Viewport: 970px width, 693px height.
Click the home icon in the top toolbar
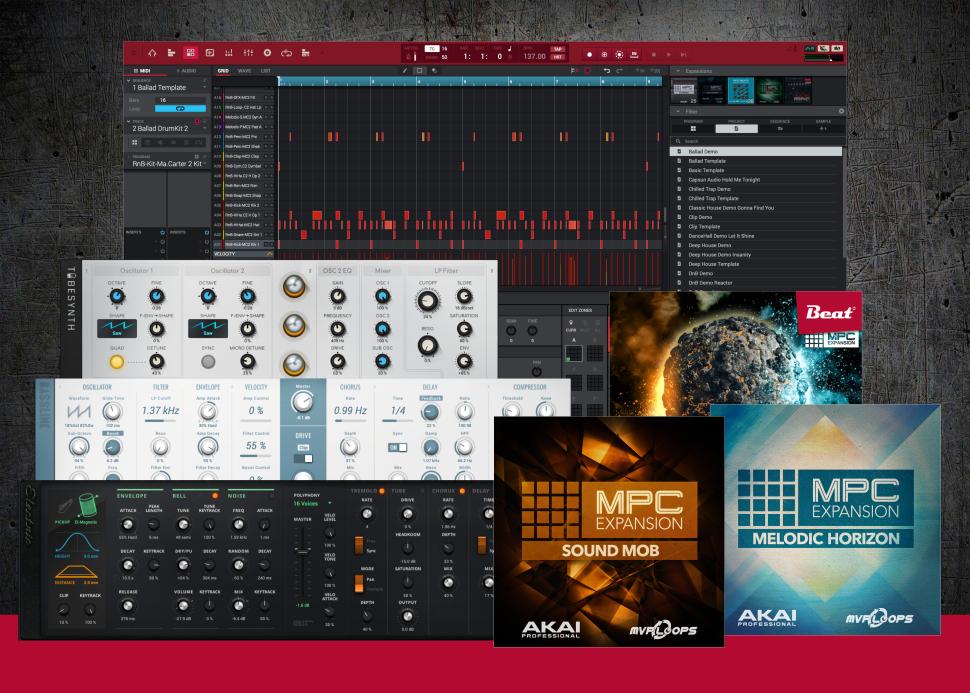coord(152,53)
